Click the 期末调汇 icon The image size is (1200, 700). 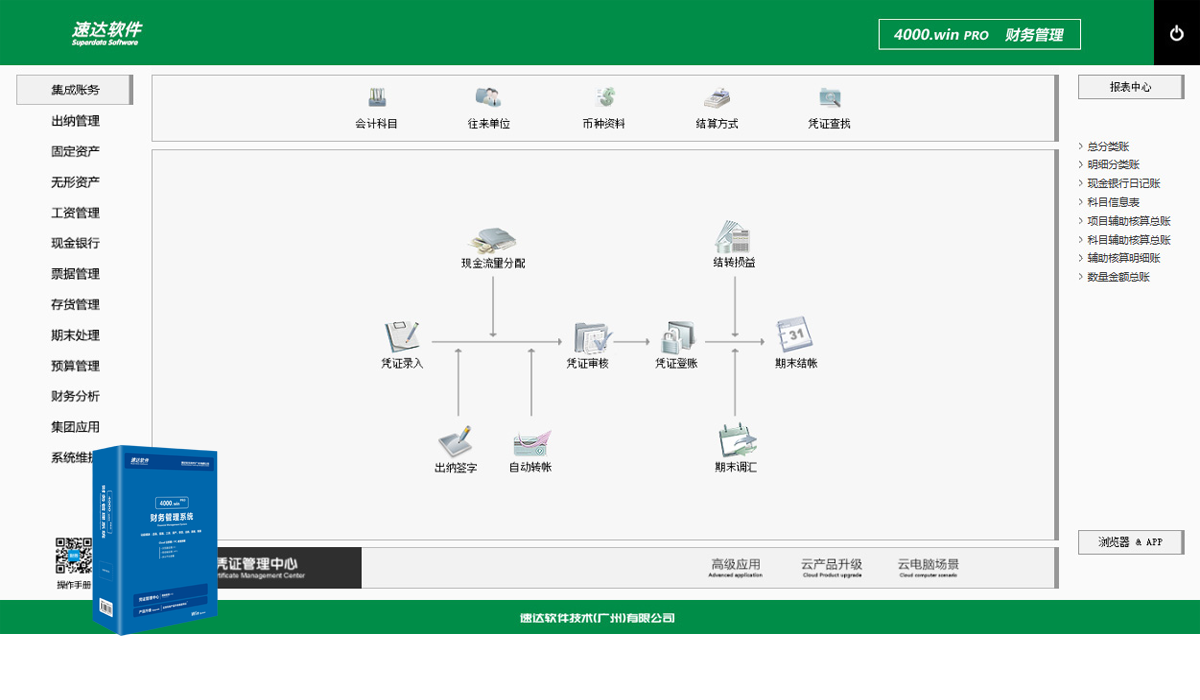point(736,441)
